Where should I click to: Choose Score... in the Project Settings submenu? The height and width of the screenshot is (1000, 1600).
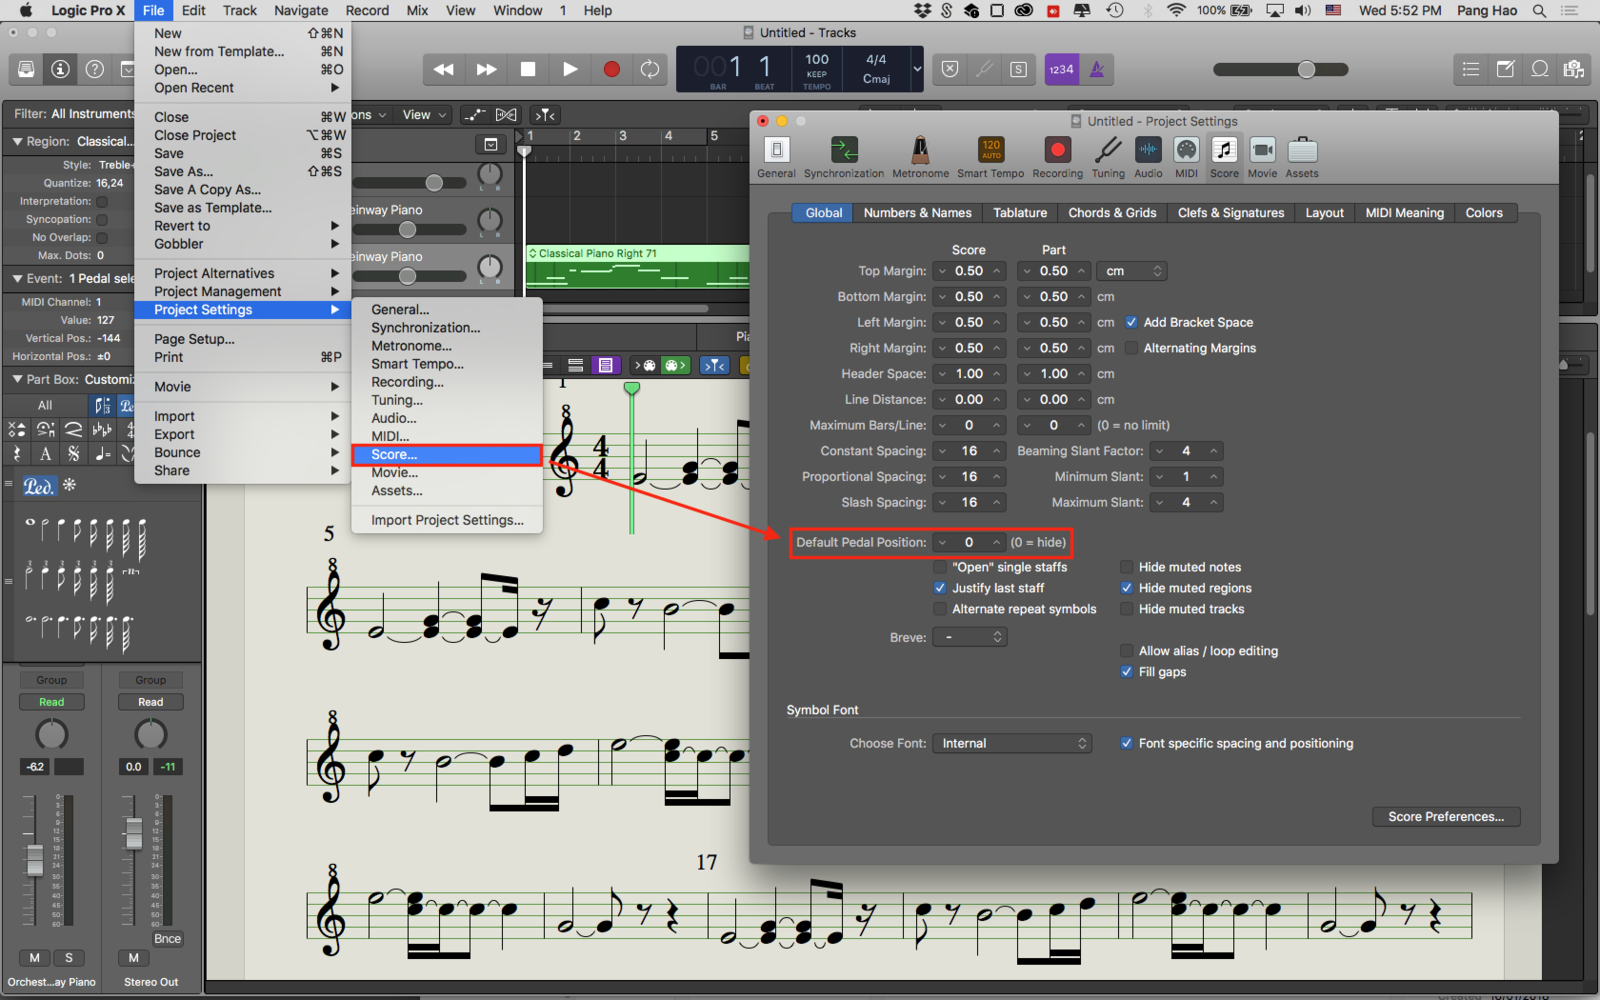click(x=445, y=455)
